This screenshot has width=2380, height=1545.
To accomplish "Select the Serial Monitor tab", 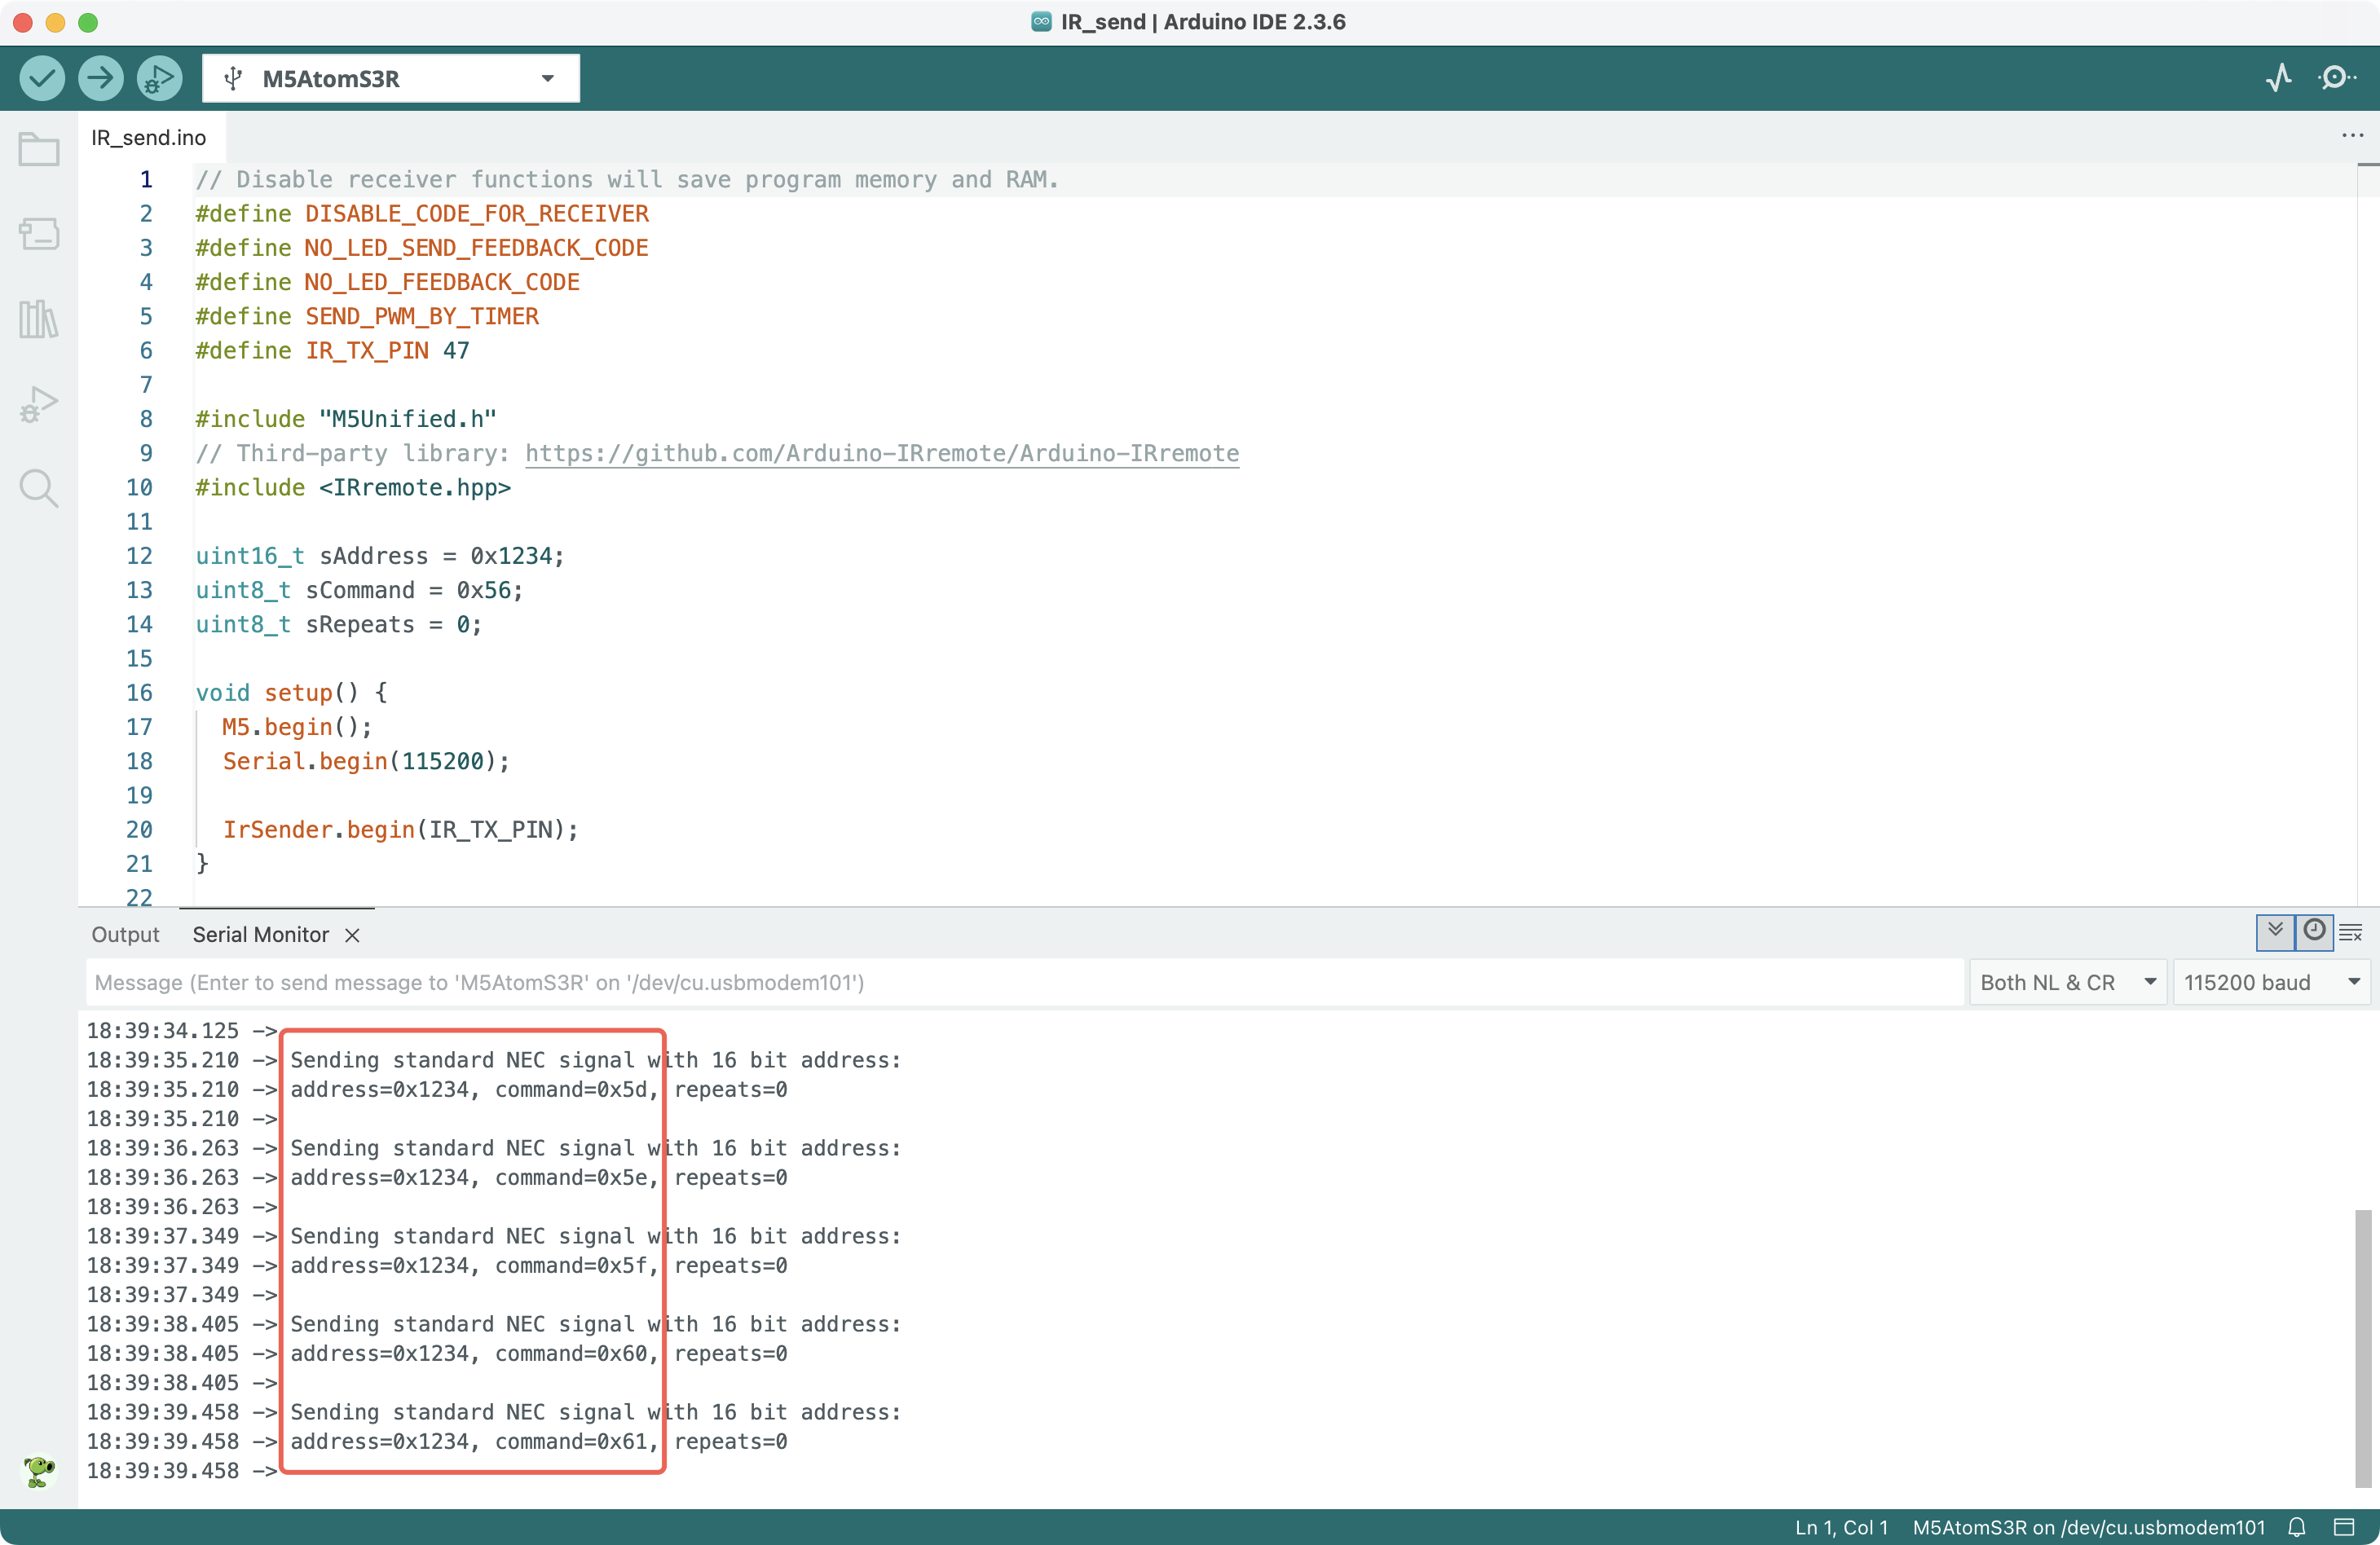I will point(260,934).
